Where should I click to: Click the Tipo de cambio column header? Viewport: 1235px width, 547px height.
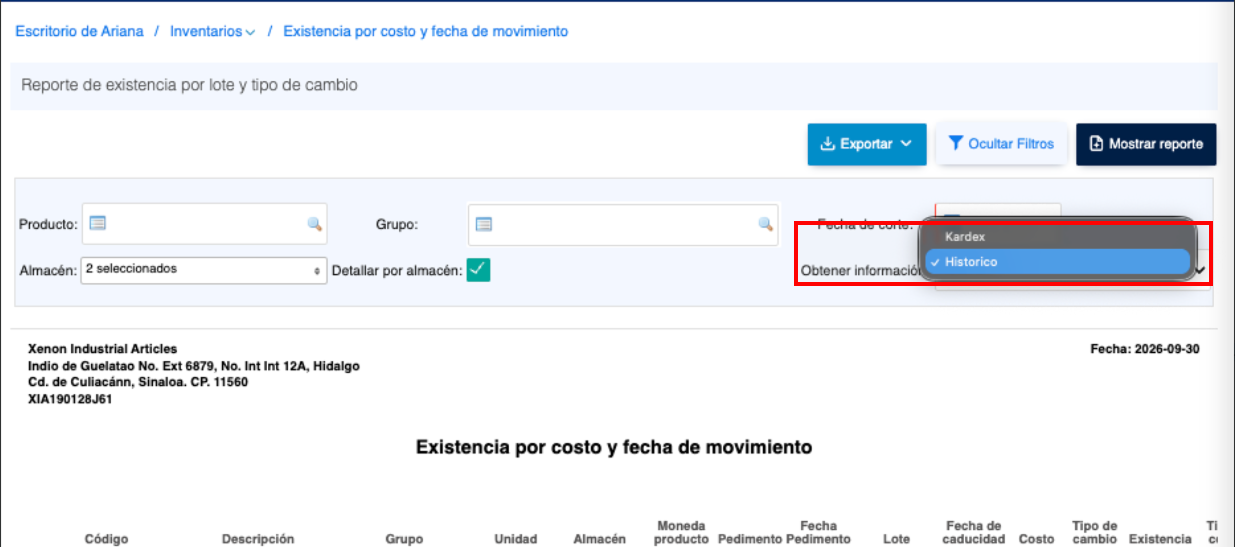click(1094, 533)
